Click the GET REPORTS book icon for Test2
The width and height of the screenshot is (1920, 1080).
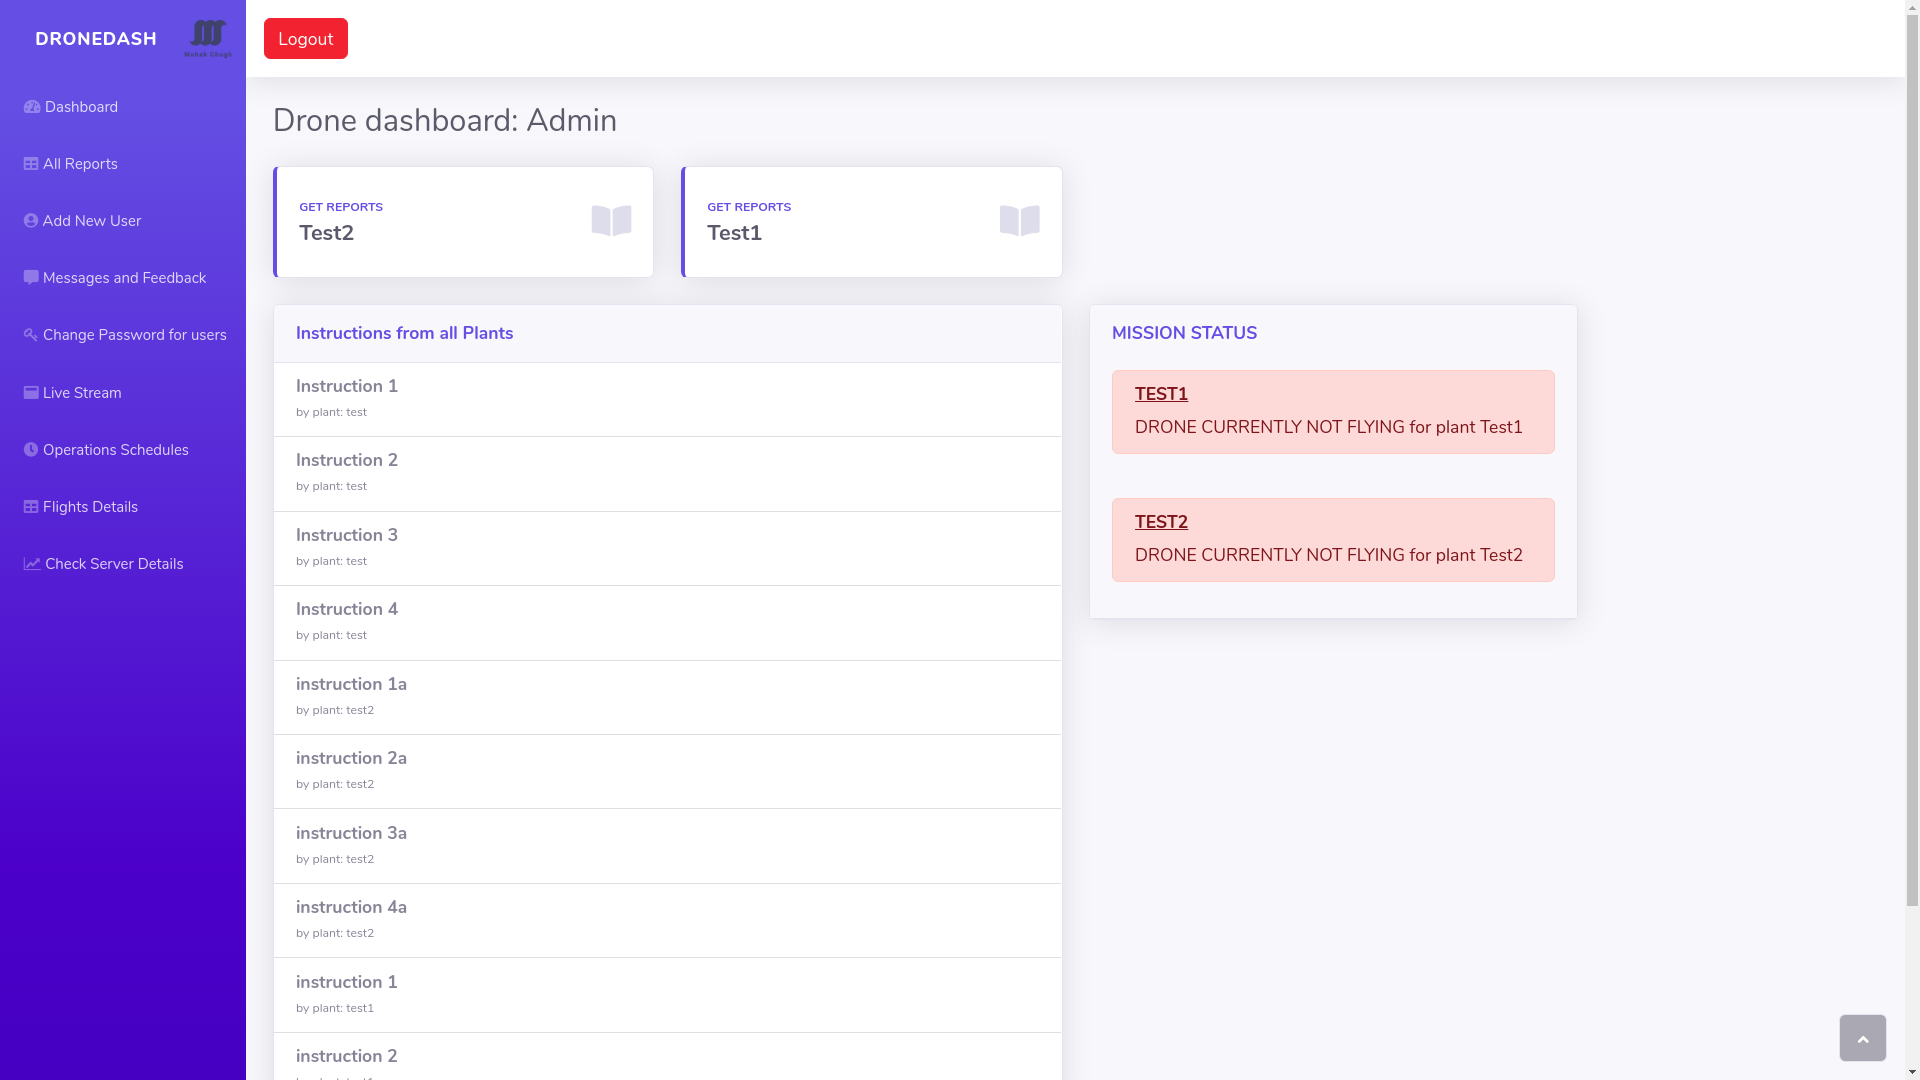pyautogui.click(x=611, y=220)
